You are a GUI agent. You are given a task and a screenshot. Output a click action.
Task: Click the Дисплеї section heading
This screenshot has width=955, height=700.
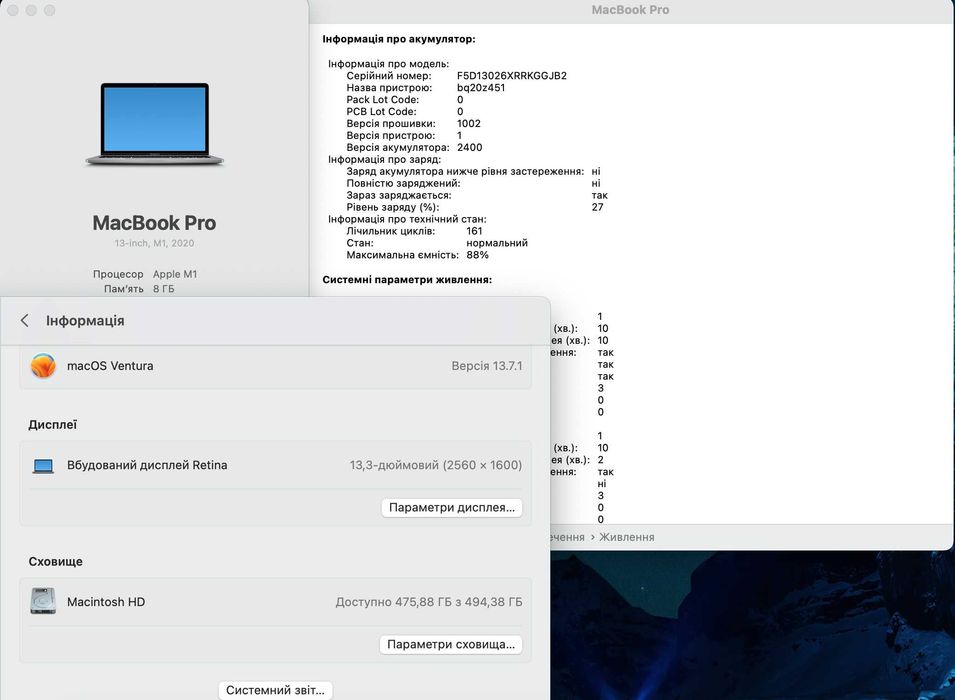pyautogui.click(x=52, y=425)
